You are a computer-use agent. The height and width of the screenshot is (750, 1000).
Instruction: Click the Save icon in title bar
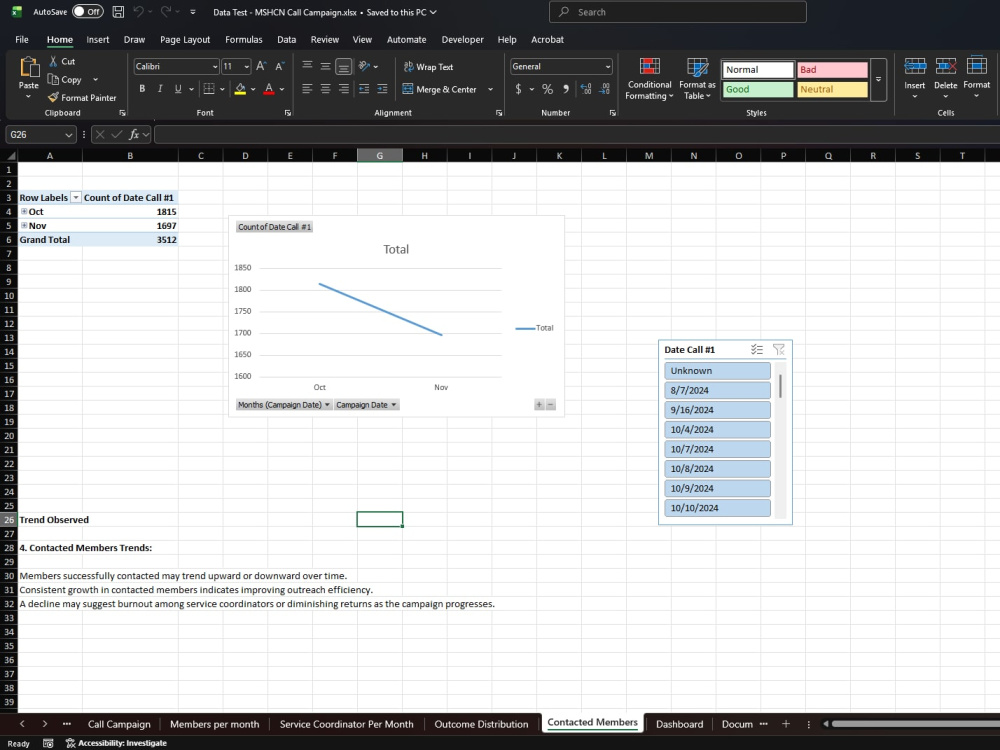(118, 11)
